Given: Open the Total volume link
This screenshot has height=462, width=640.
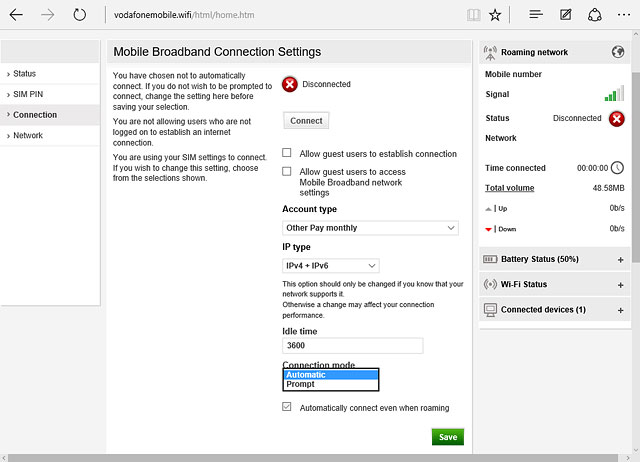Looking at the screenshot, I should point(509,188).
